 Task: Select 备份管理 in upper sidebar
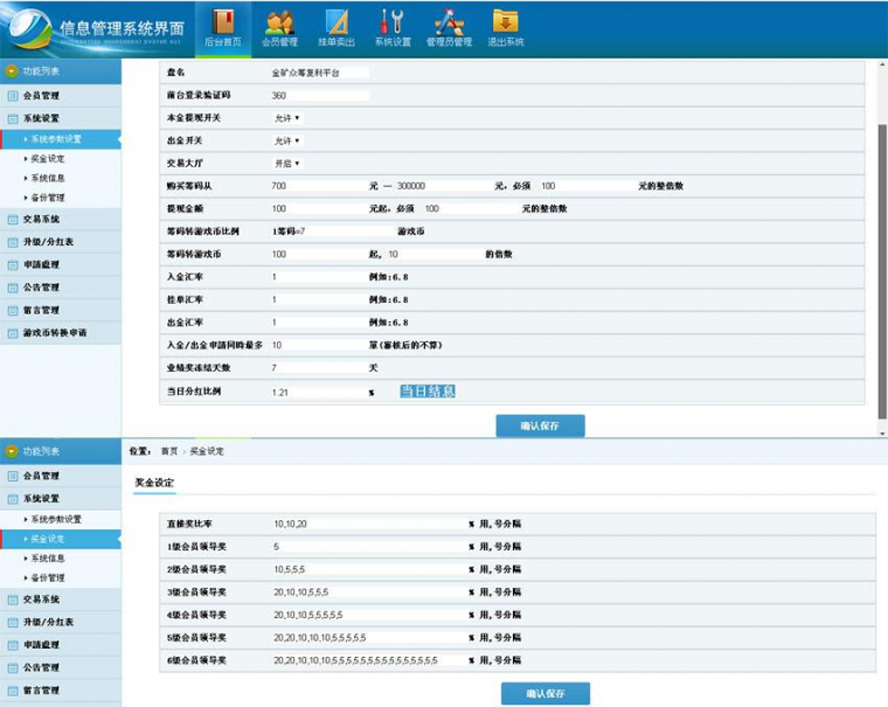point(48,197)
